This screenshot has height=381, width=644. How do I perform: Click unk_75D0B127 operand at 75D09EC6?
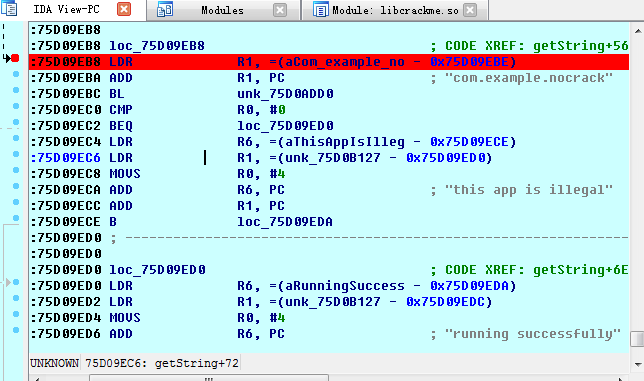333,158
